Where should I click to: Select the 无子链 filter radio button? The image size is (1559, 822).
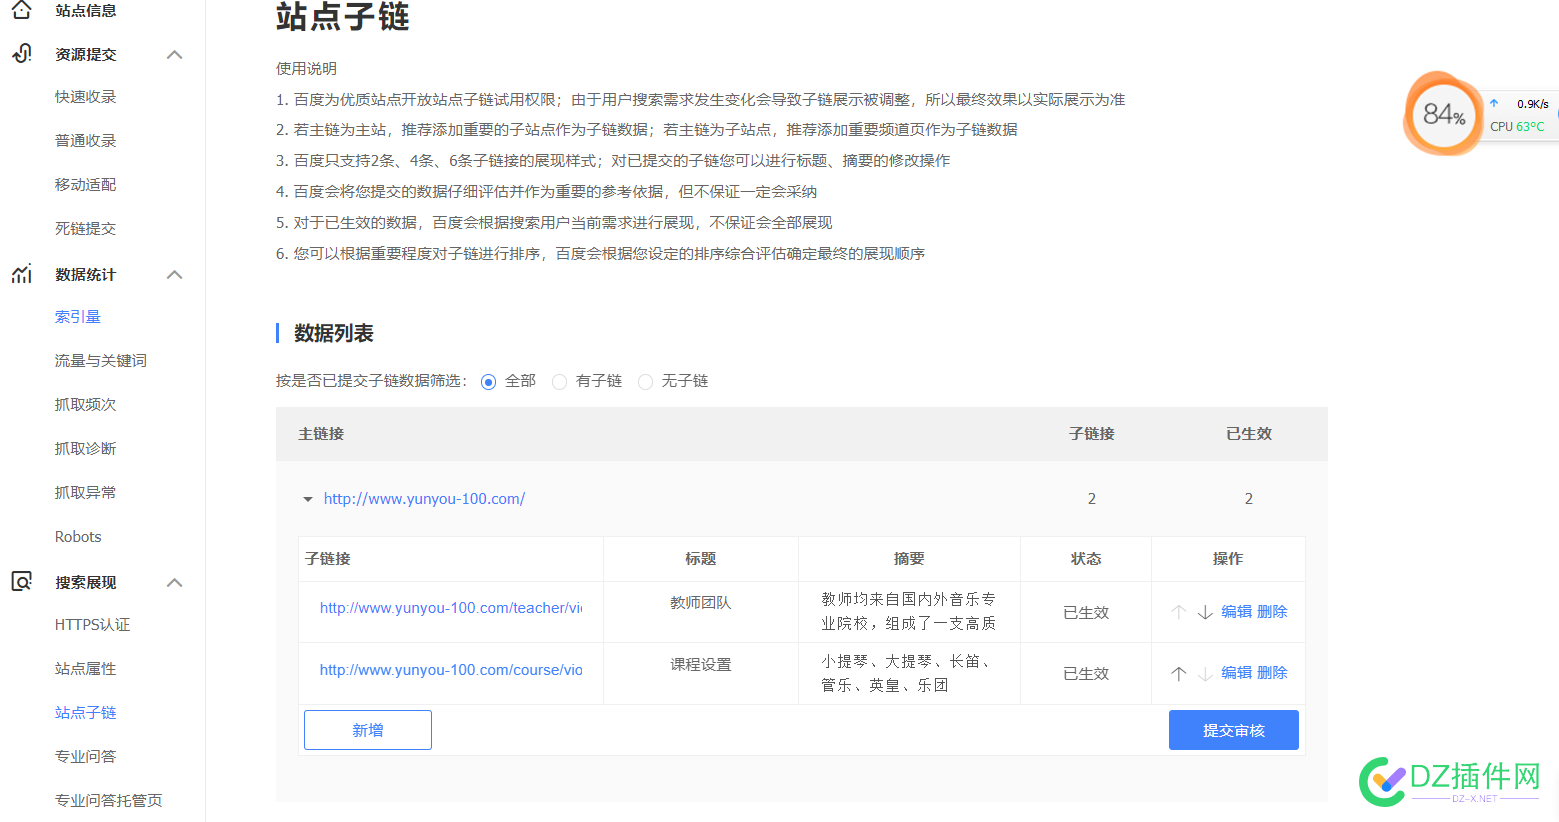pyautogui.click(x=645, y=382)
